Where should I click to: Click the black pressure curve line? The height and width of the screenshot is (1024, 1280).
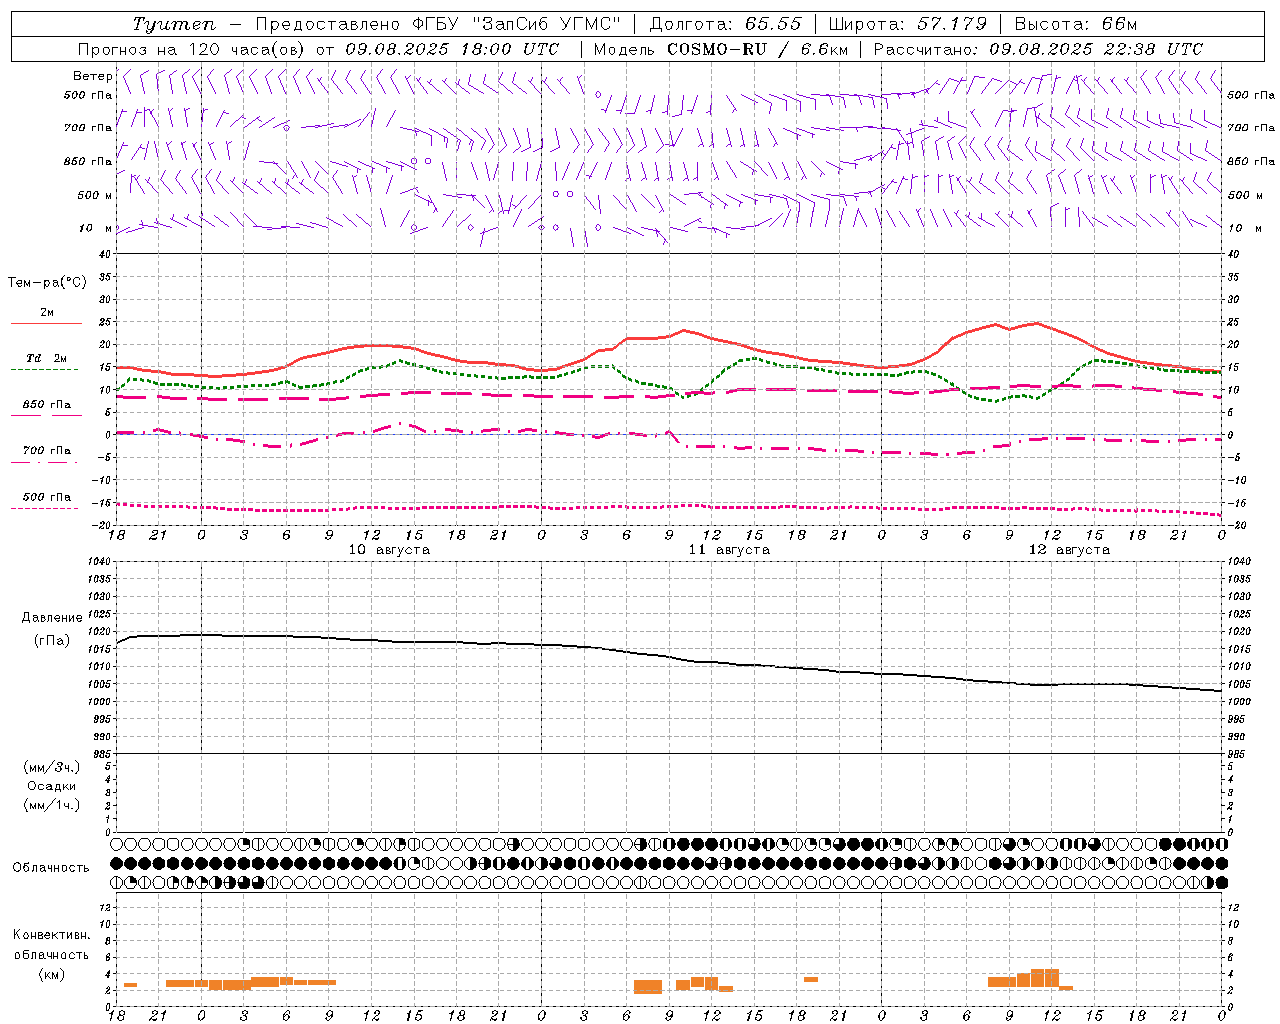coord(670,656)
